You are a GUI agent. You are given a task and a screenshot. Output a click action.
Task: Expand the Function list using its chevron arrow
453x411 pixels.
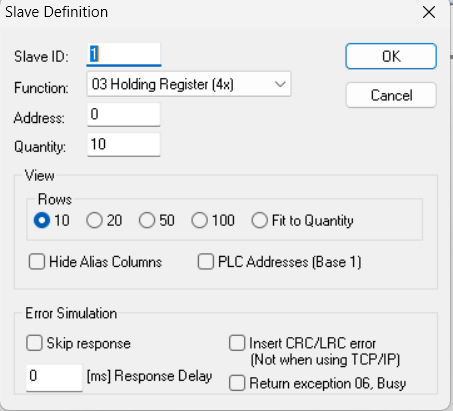(280, 84)
